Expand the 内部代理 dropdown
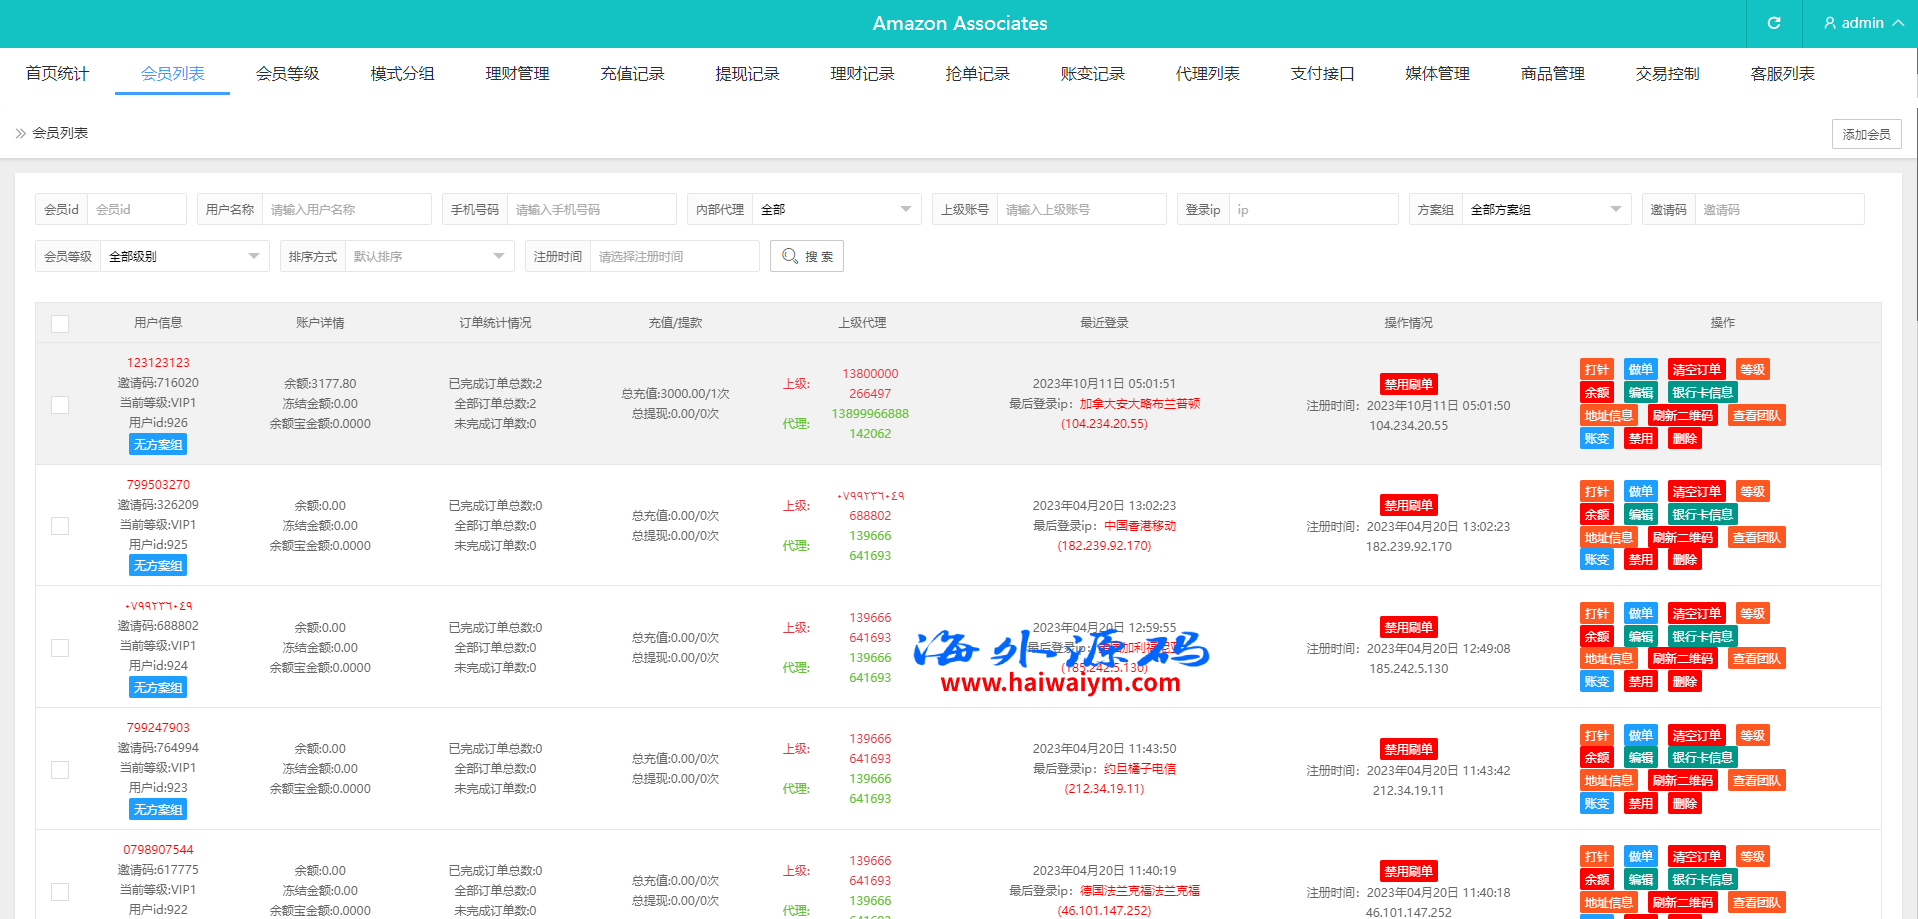The height and width of the screenshot is (919, 1918). click(835, 209)
